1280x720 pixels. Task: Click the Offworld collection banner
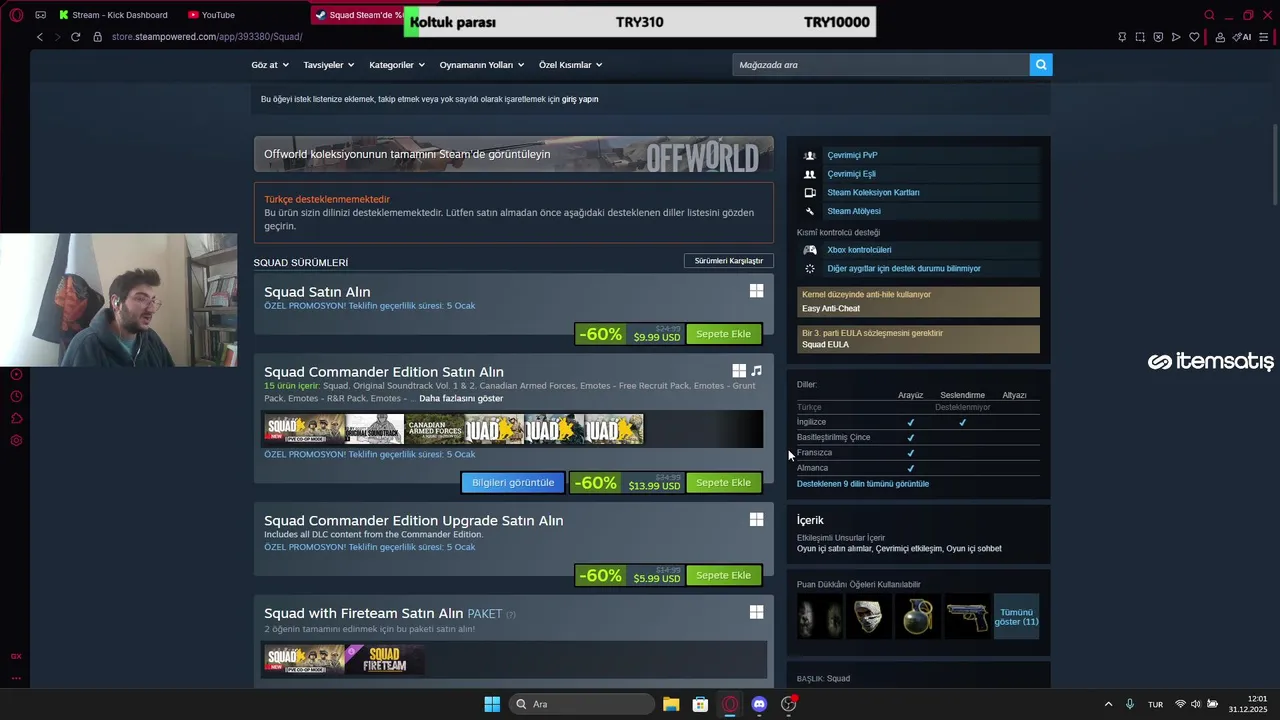[513, 154]
